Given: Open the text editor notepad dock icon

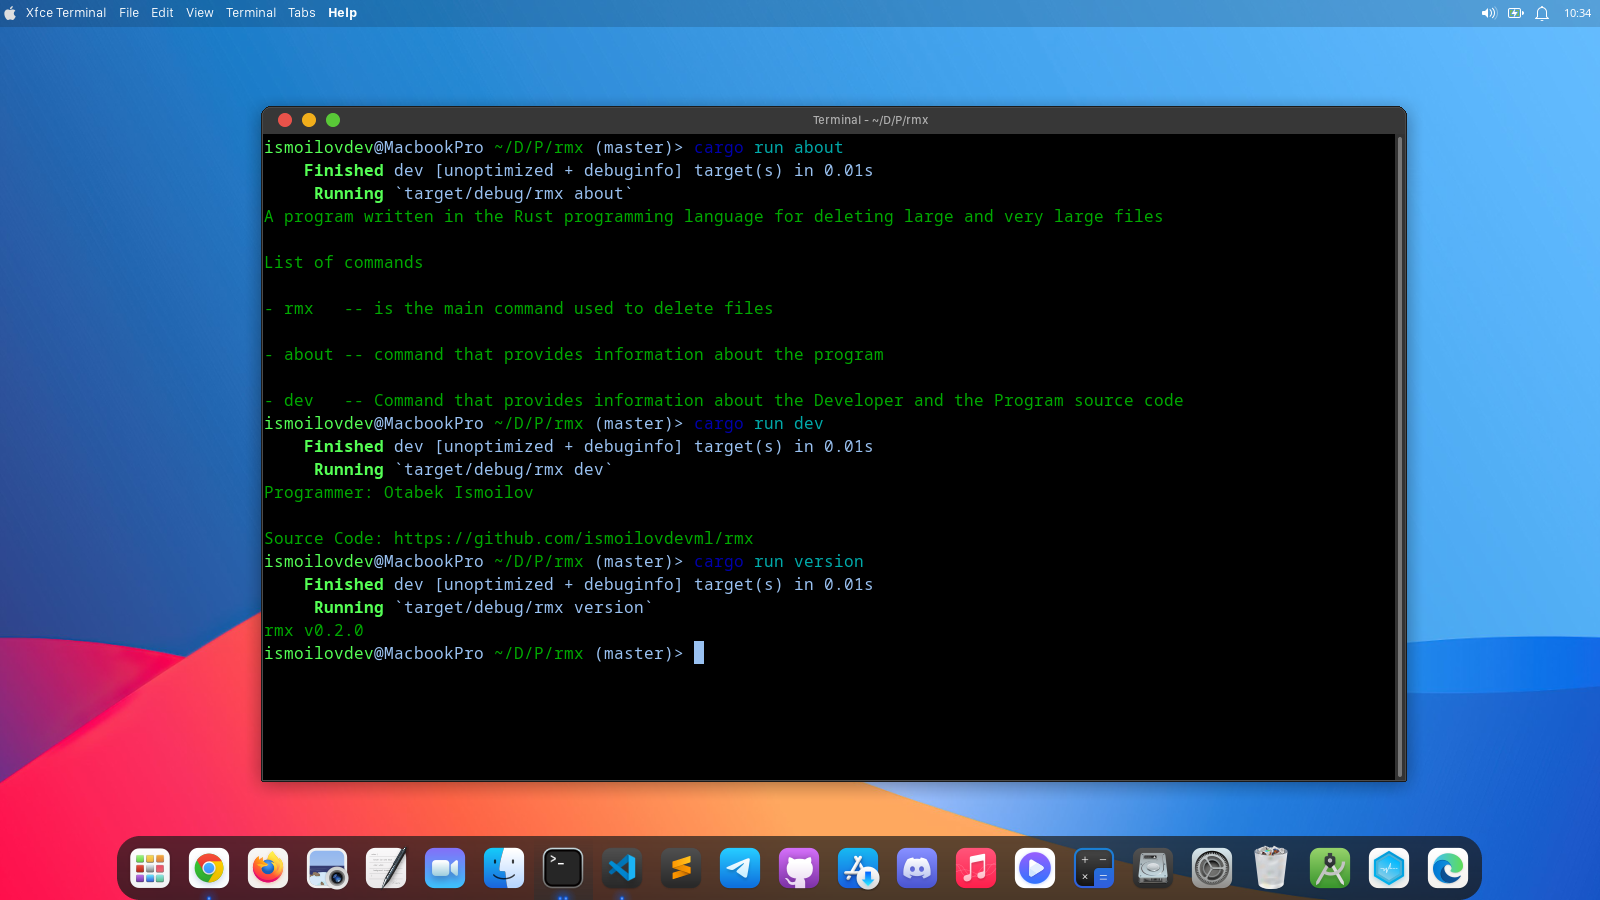Looking at the screenshot, I should tap(386, 868).
